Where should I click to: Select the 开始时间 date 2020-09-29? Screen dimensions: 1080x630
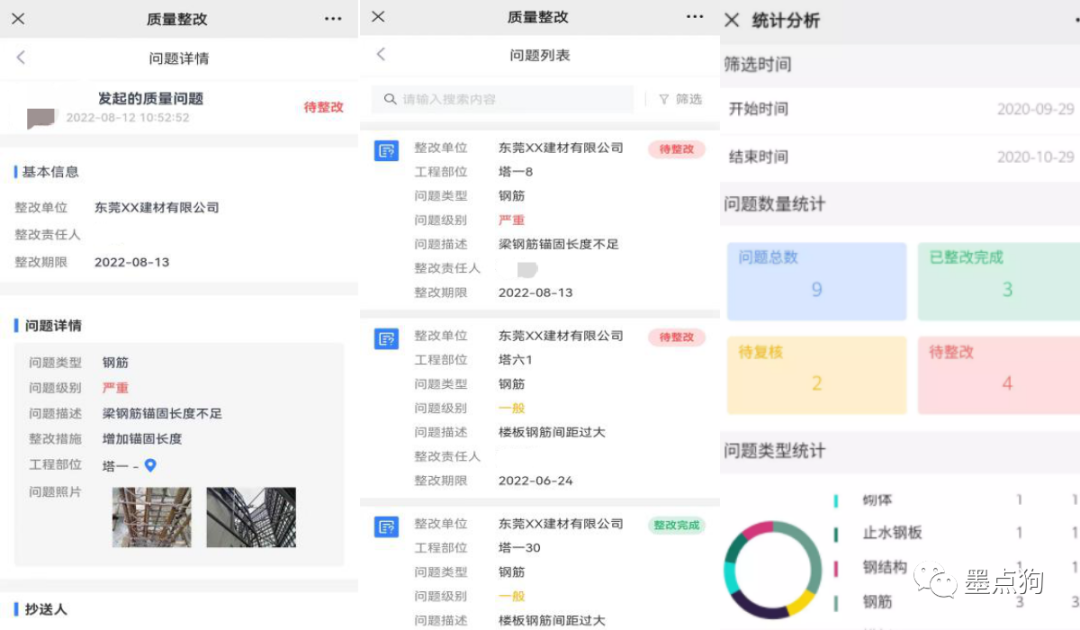1035,109
